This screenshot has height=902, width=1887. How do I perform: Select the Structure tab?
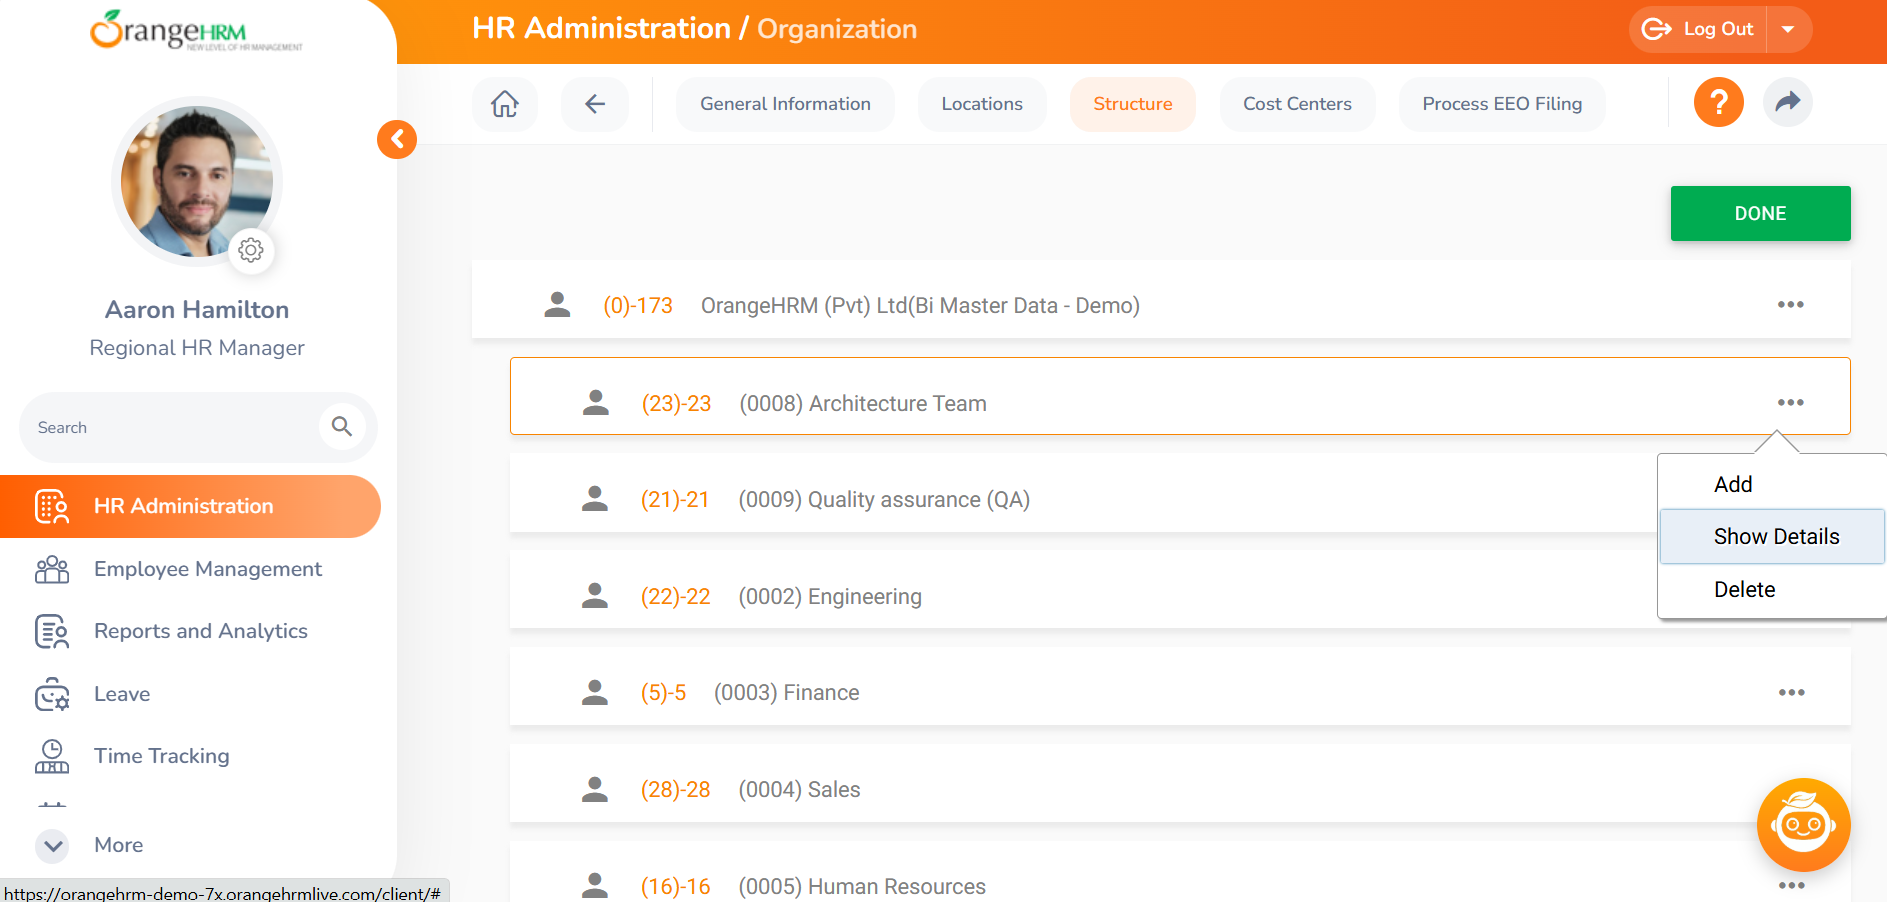coord(1132,104)
